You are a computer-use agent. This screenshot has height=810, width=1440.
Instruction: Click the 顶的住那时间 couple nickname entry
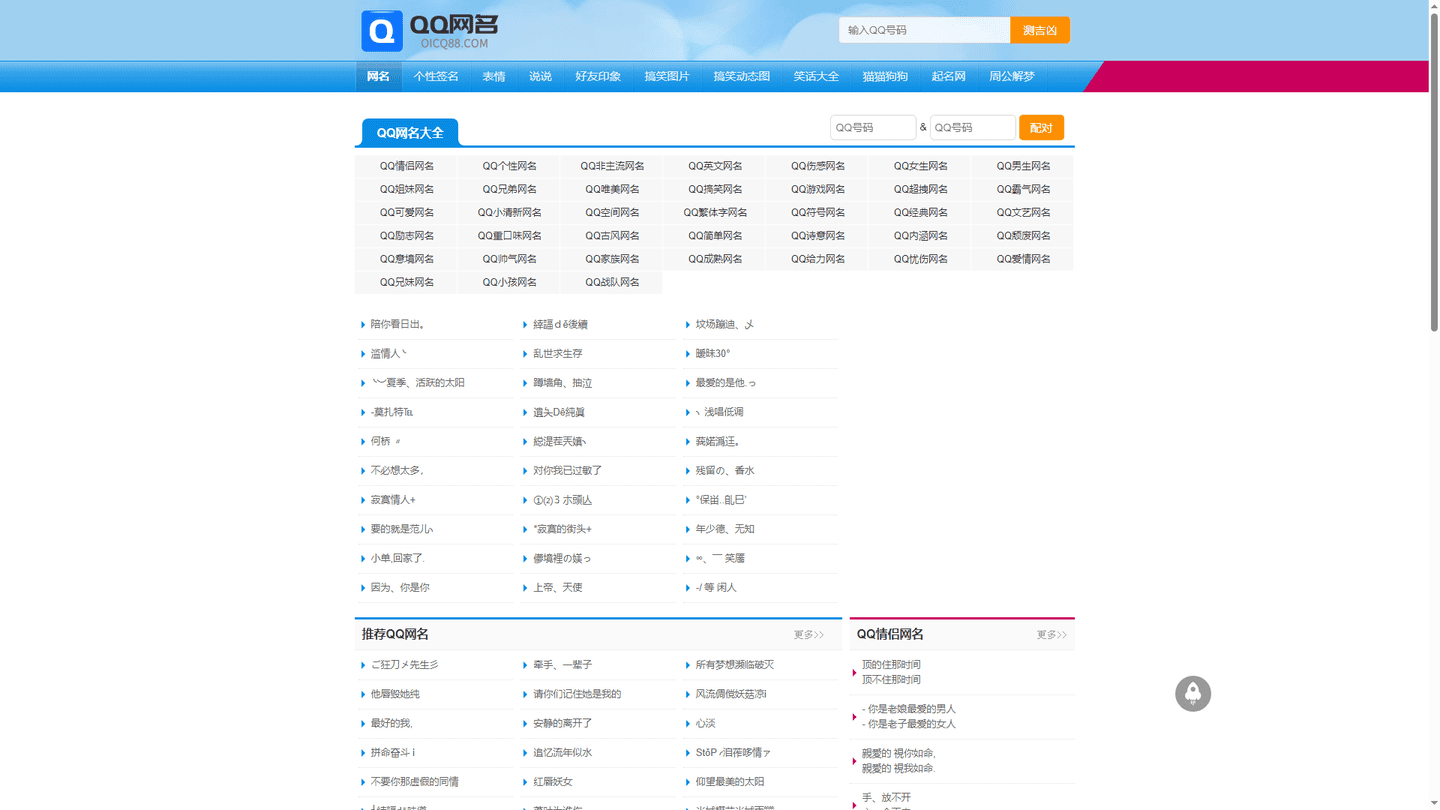pyautogui.click(x=891, y=664)
